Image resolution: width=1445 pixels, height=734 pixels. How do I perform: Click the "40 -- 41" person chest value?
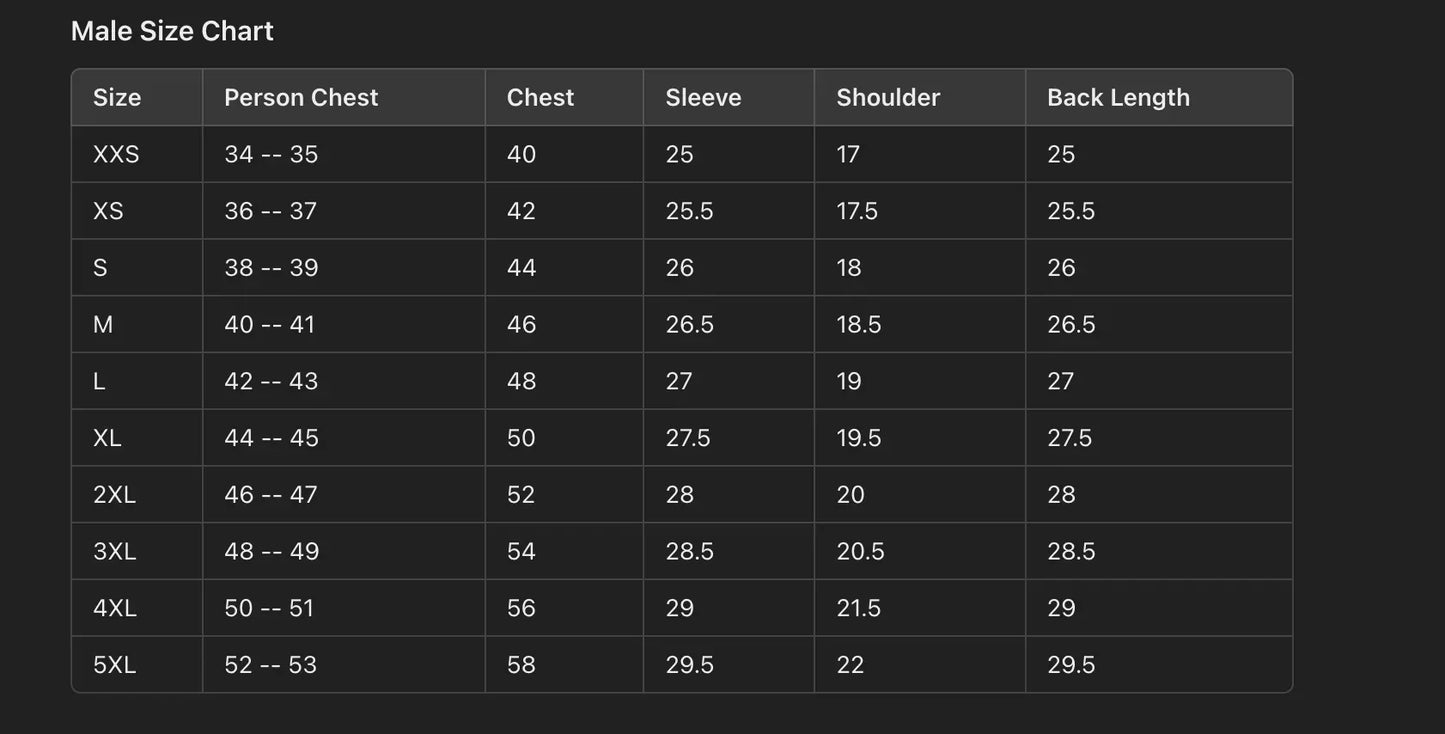point(270,324)
